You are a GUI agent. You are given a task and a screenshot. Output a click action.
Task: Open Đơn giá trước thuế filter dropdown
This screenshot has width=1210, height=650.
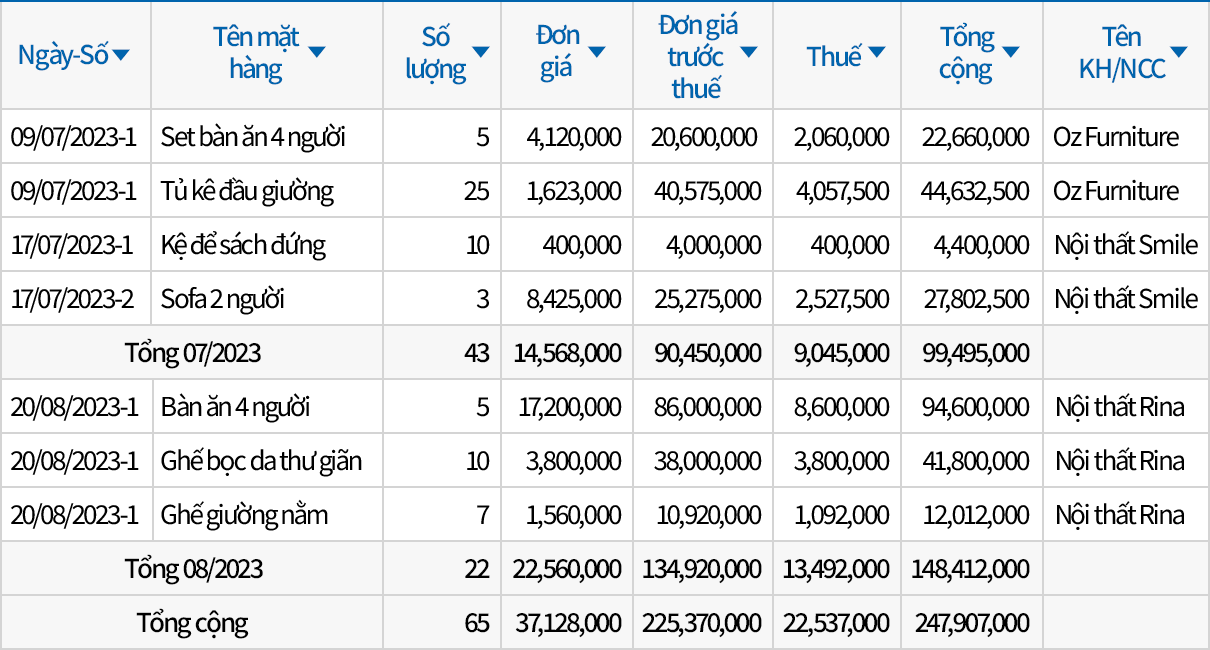point(748,52)
